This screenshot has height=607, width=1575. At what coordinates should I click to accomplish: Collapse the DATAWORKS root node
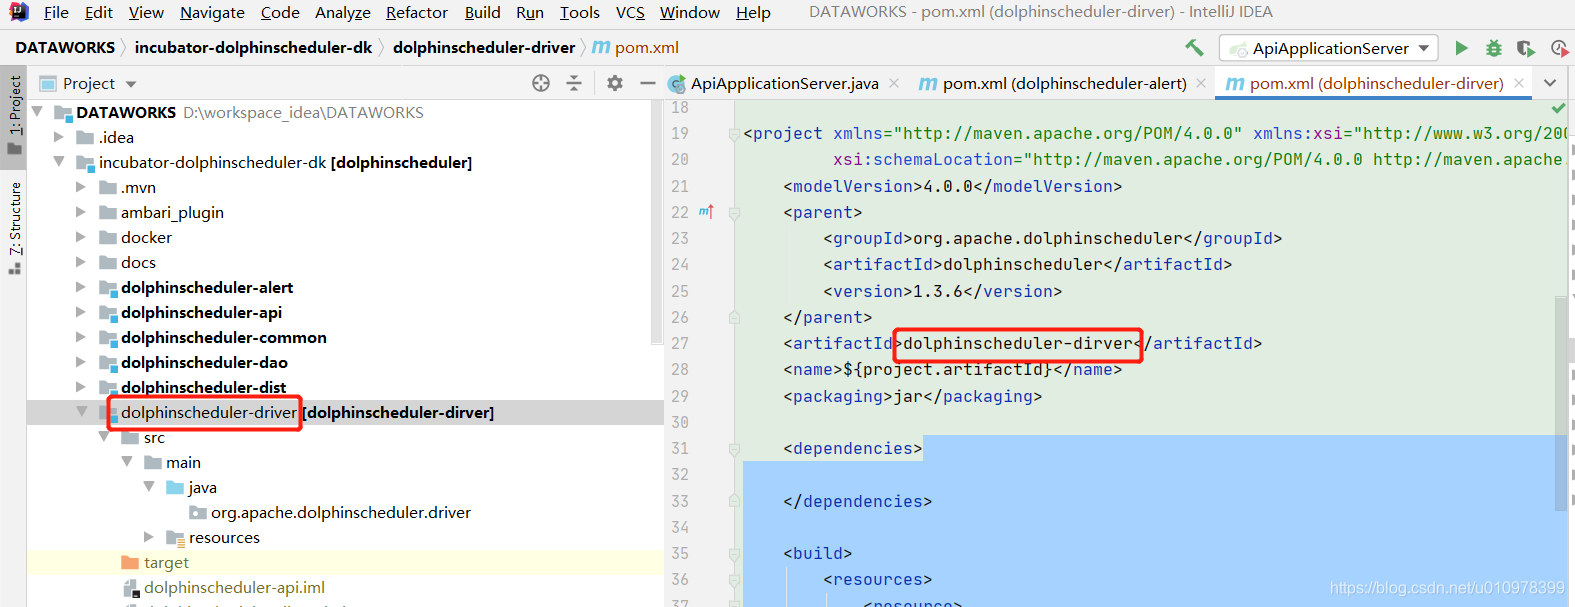(37, 112)
